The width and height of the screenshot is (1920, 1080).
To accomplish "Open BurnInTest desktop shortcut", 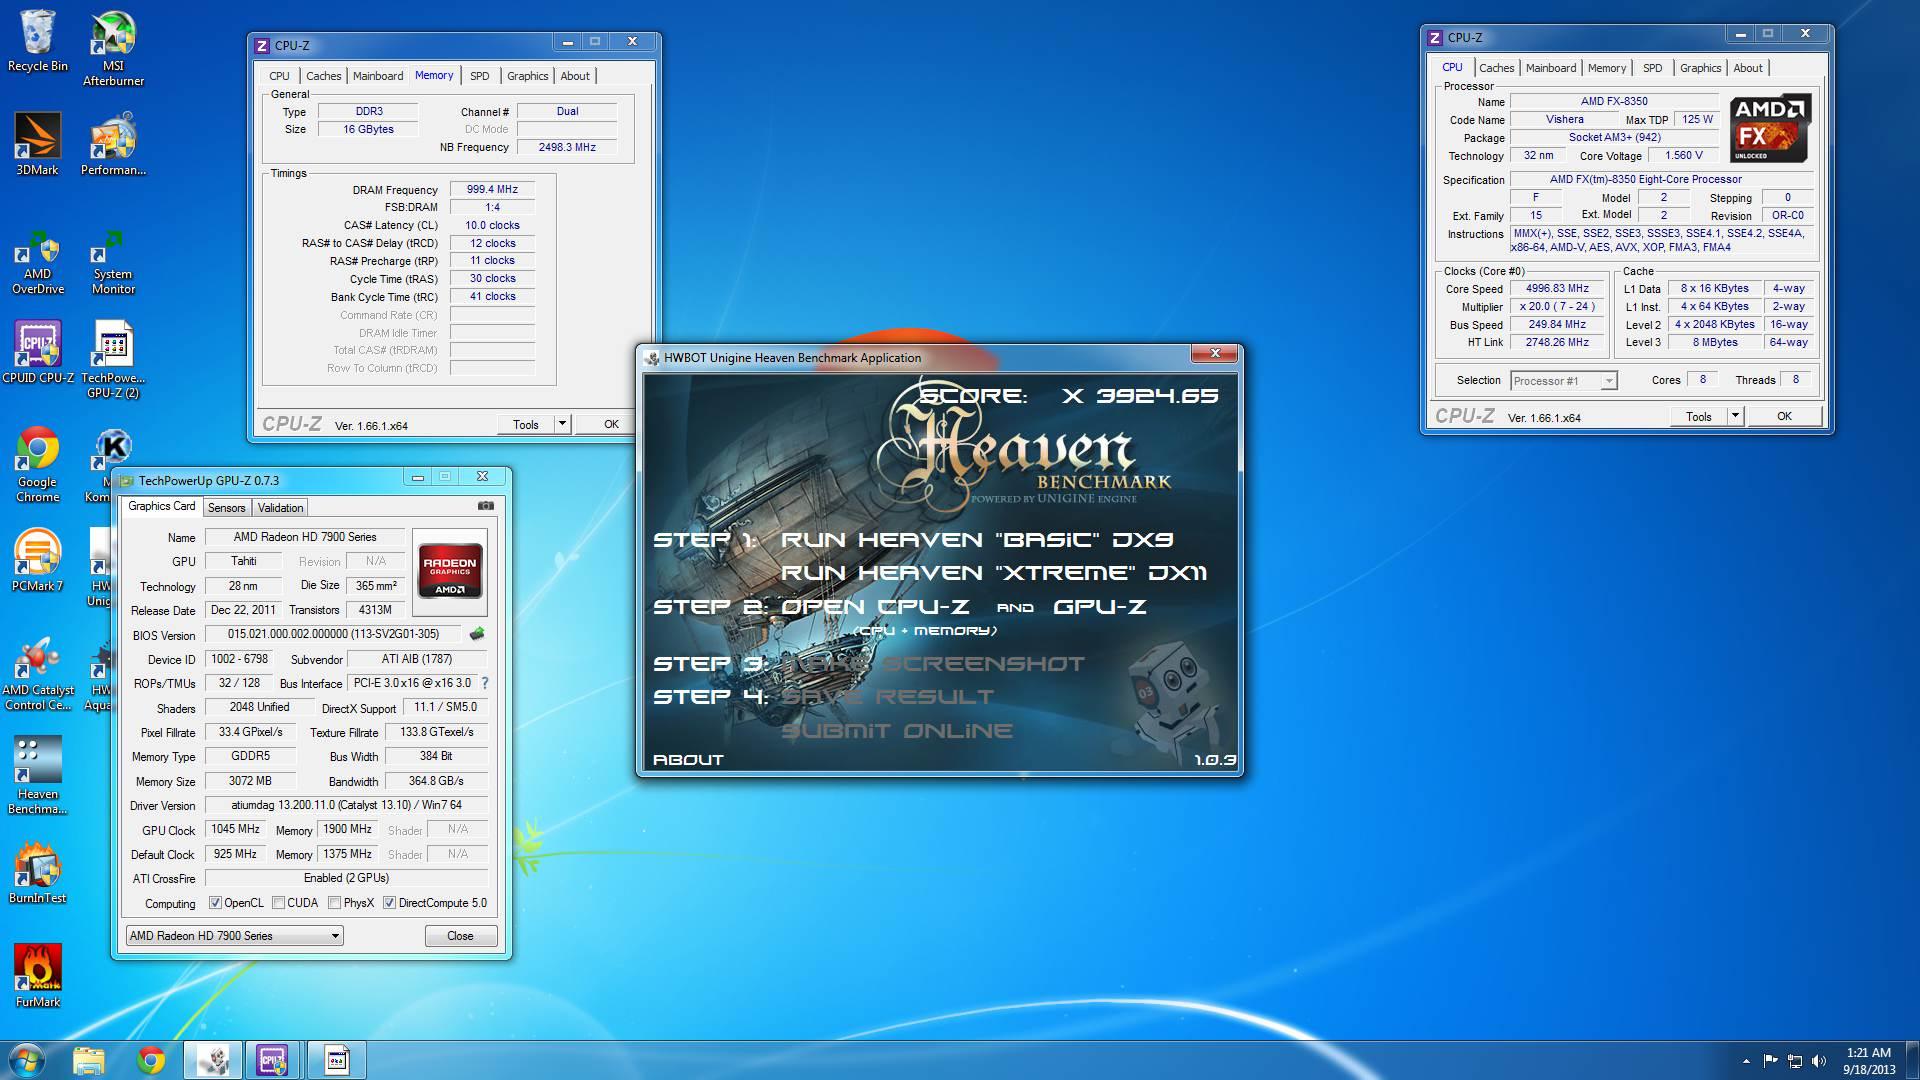I will (x=37, y=872).
